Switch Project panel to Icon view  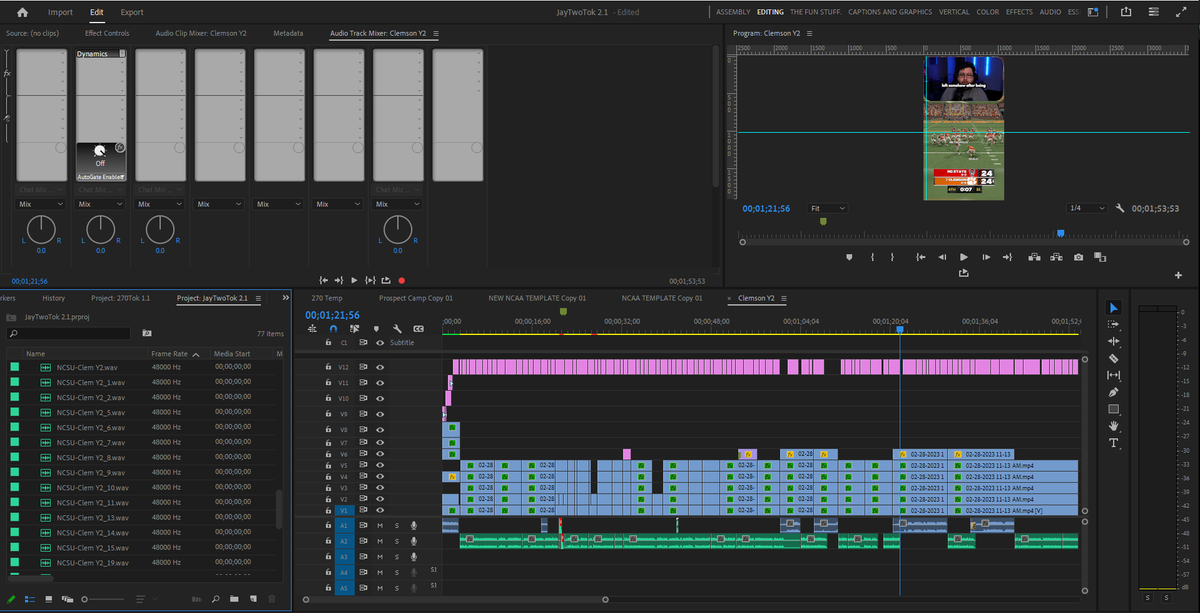point(48,598)
